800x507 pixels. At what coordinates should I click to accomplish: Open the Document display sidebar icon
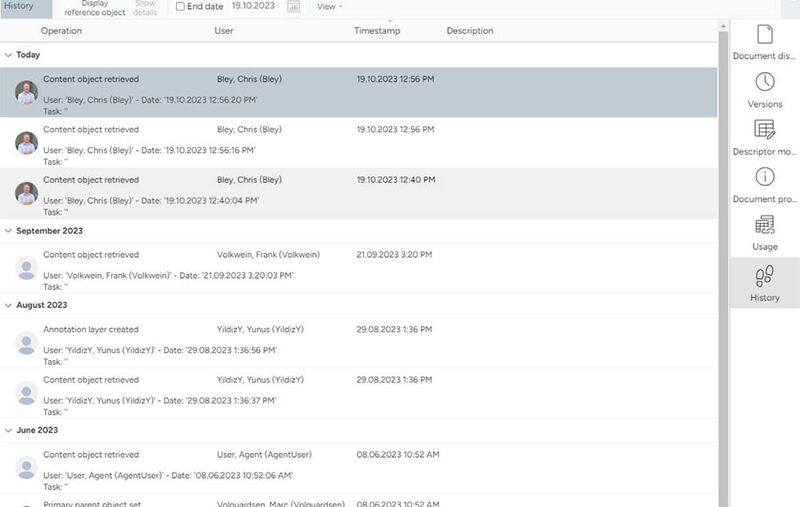click(x=764, y=35)
